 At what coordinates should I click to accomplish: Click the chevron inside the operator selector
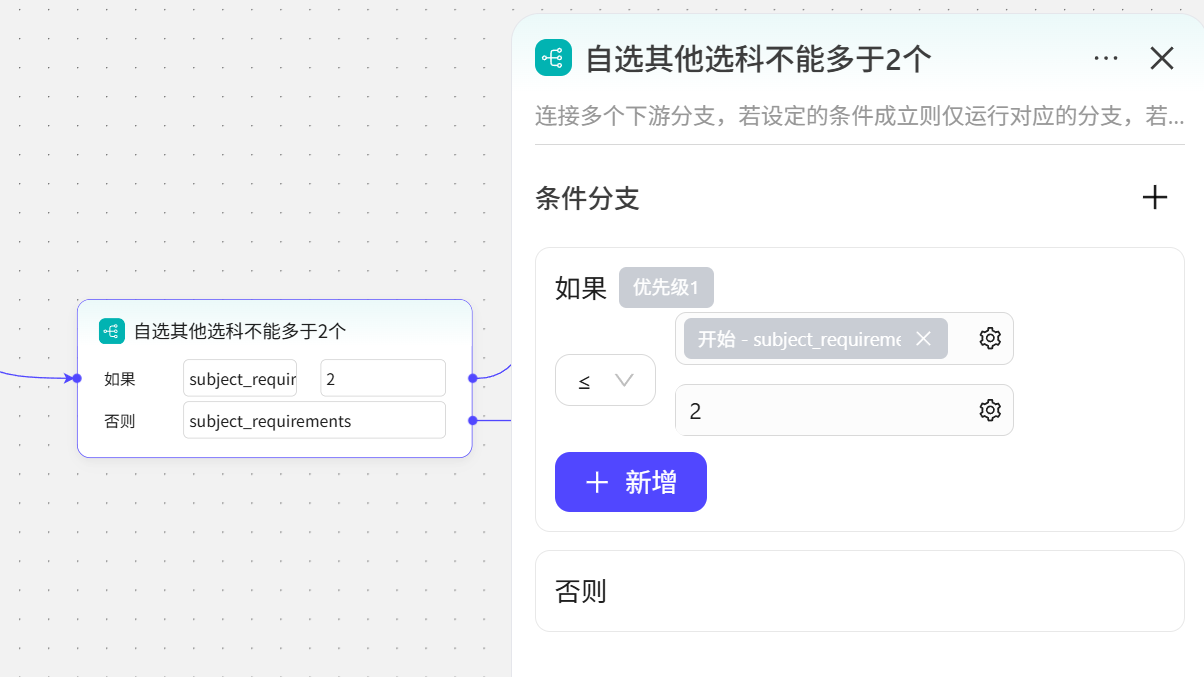(624, 380)
